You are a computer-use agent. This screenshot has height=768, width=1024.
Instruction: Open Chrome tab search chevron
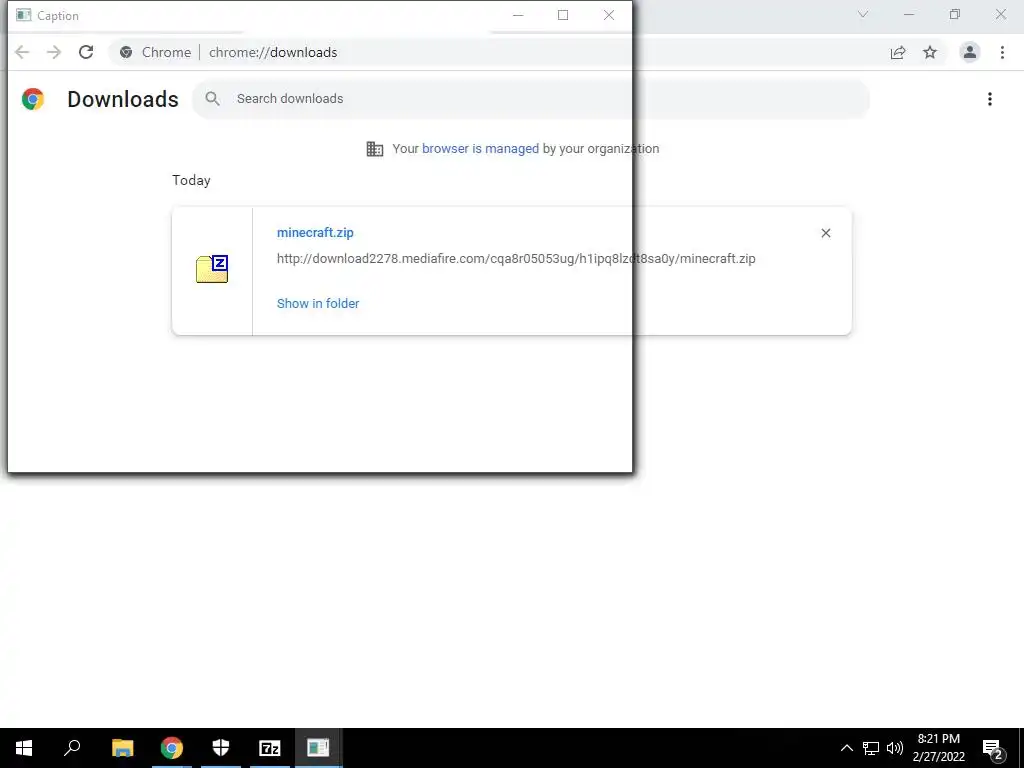coord(863,14)
